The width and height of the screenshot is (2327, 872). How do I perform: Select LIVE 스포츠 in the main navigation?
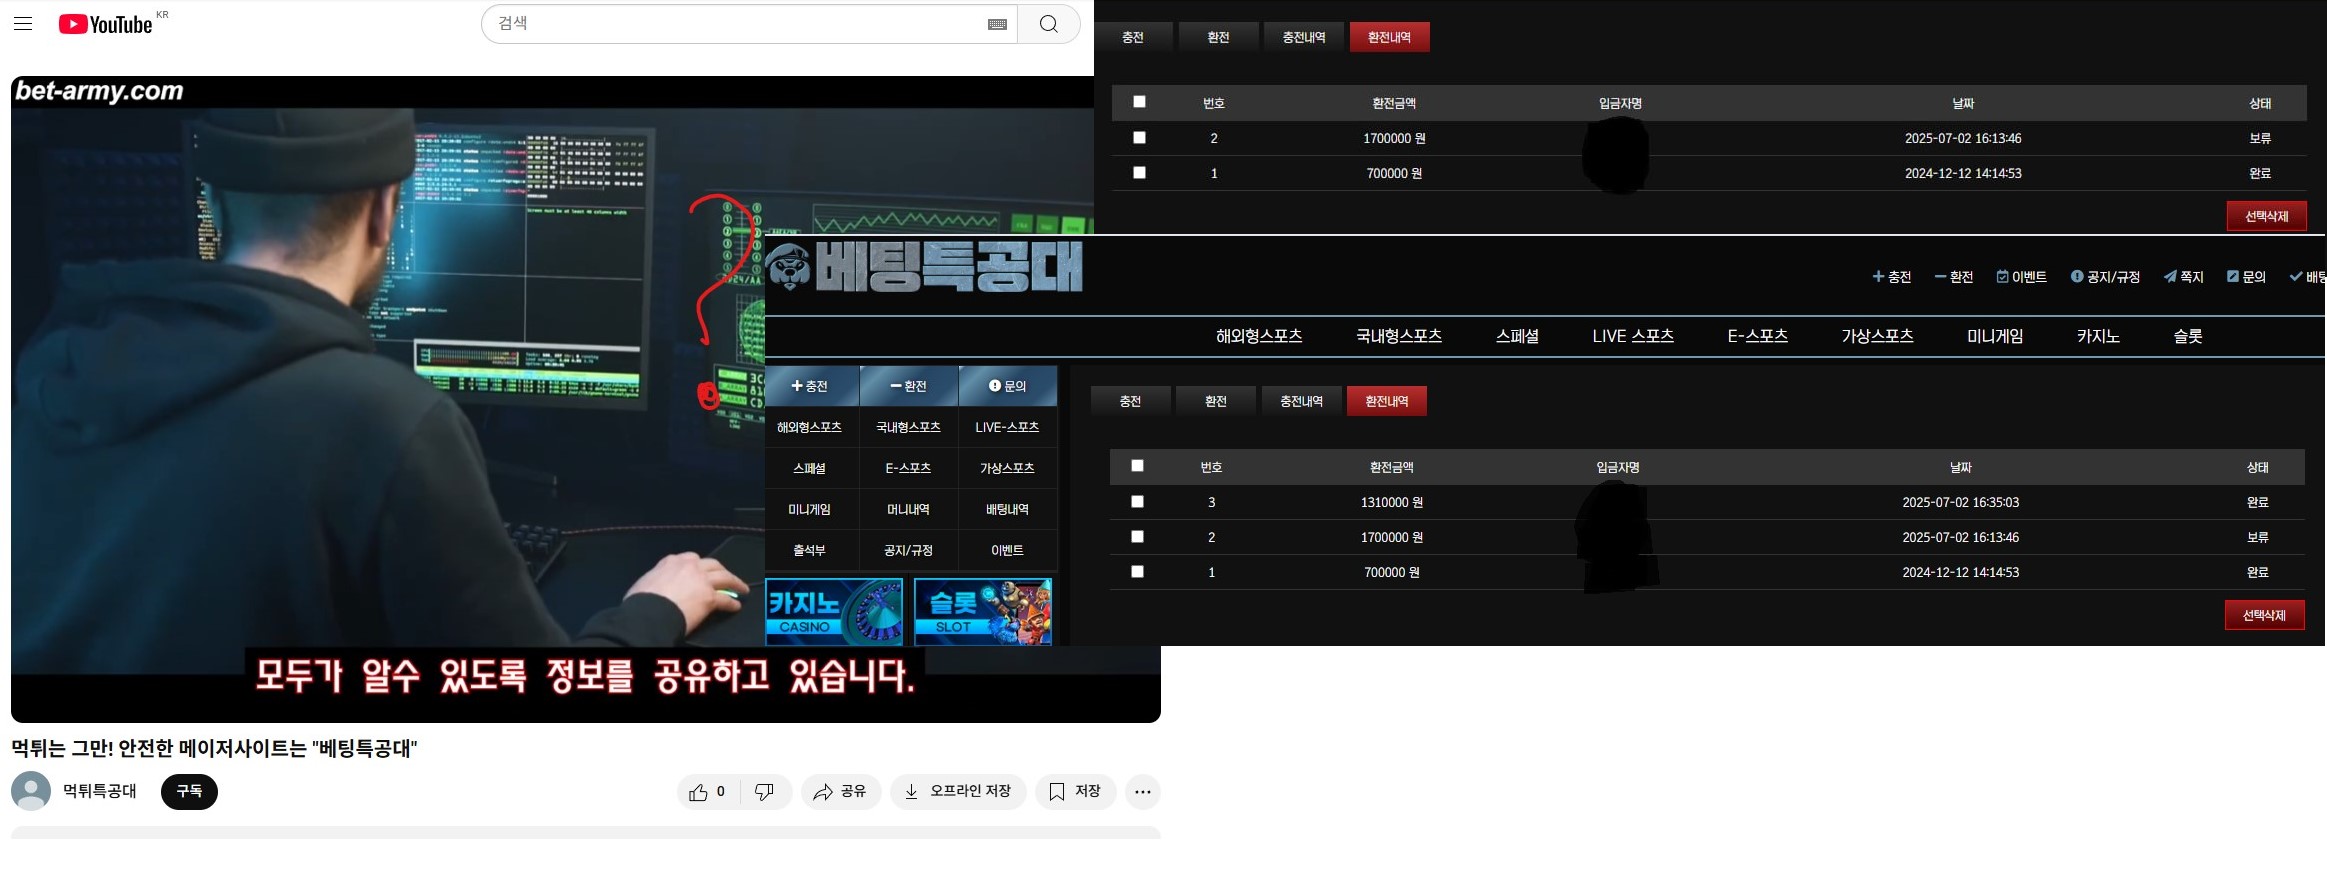pos(1633,336)
